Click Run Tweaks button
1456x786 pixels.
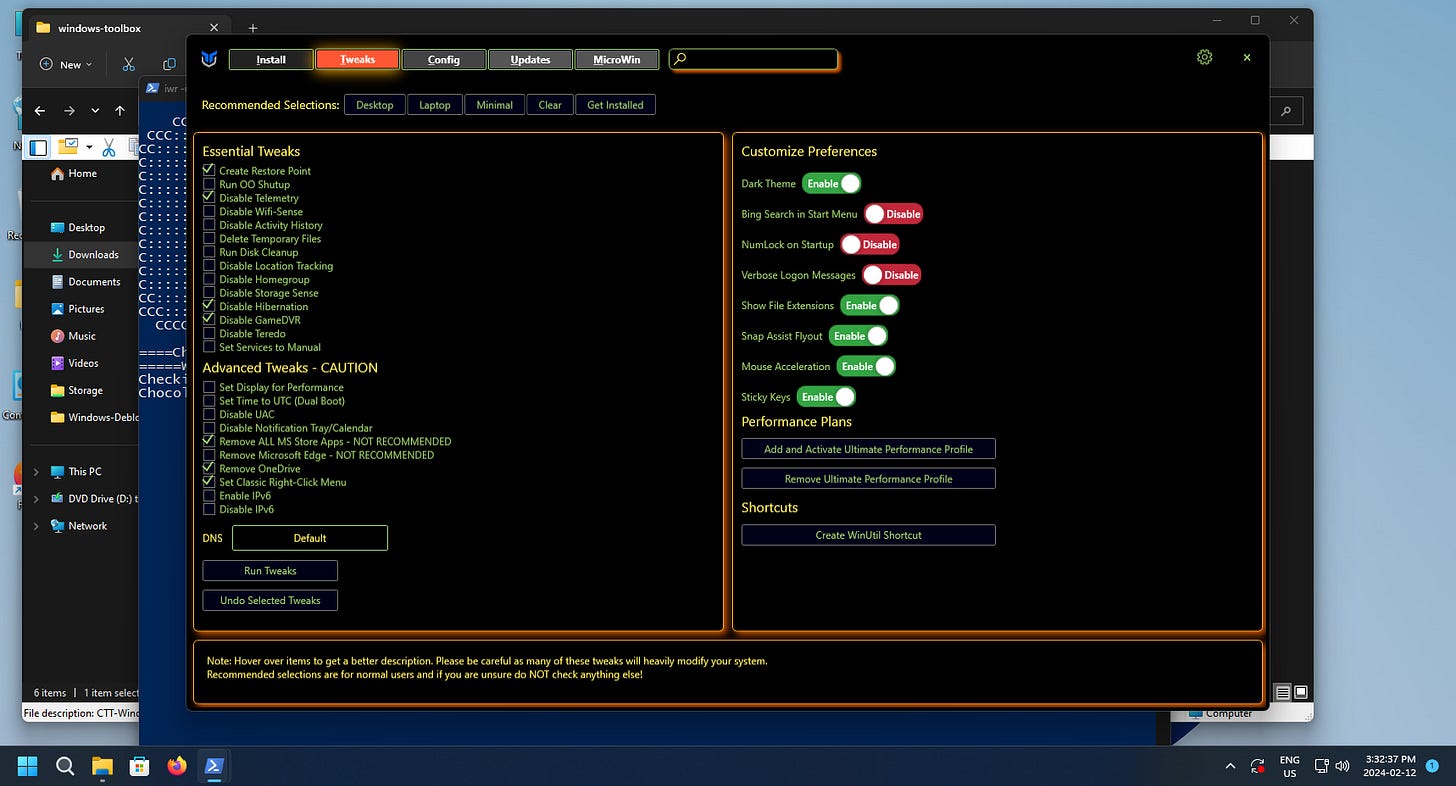click(270, 570)
